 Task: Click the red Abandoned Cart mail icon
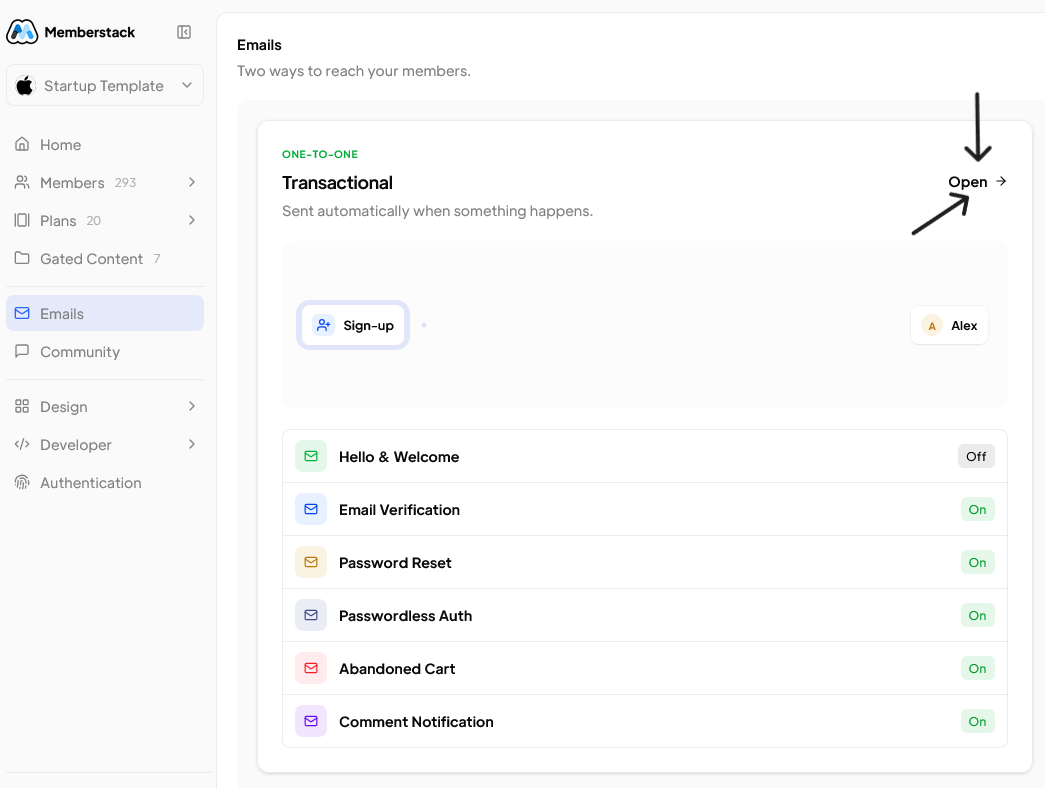(x=311, y=668)
